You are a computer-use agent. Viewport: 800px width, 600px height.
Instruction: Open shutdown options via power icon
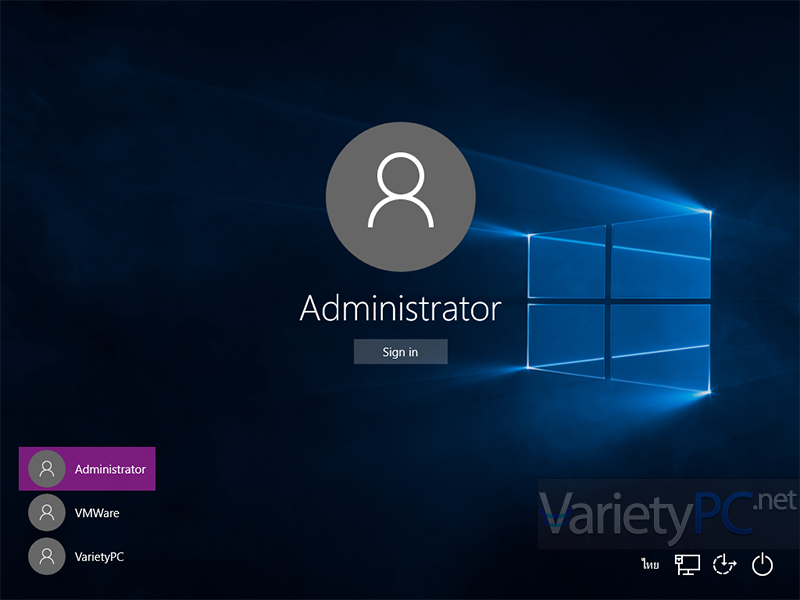762,564
